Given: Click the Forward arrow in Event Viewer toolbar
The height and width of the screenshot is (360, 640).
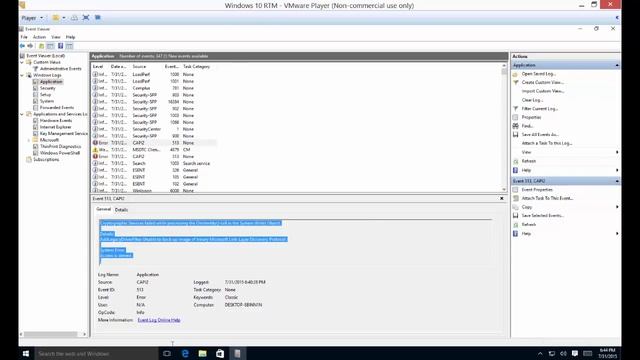Looking at the screenshot, I should pyautogui.click(x=30, y=46).
